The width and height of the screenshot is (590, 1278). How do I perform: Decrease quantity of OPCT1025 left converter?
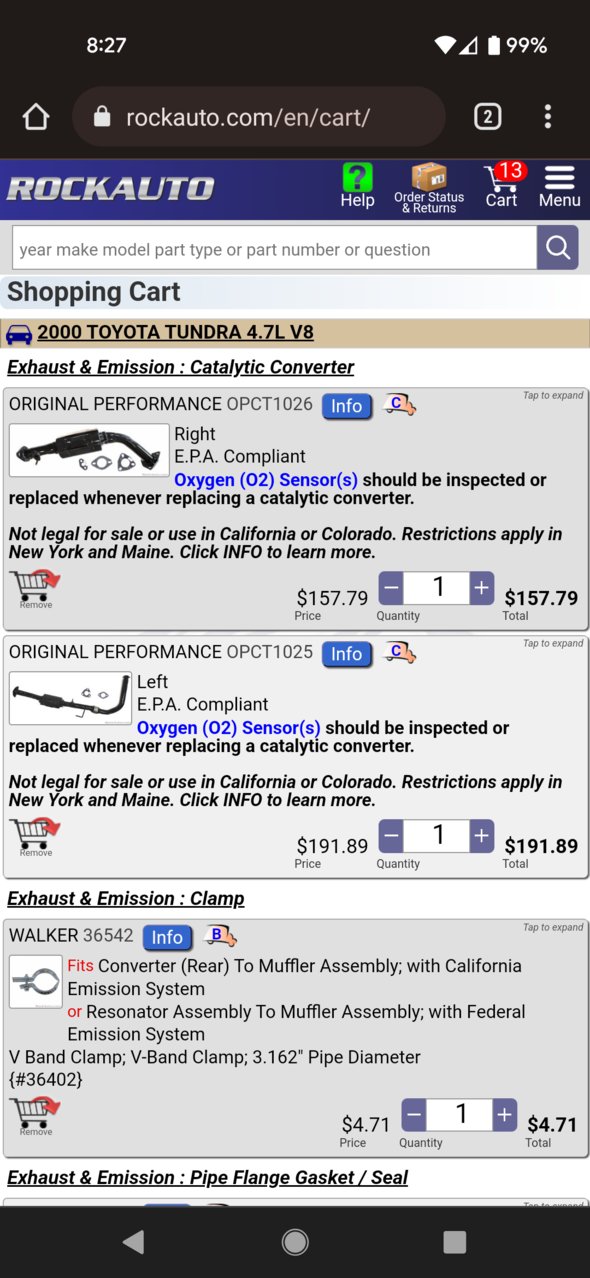(391, 836)
